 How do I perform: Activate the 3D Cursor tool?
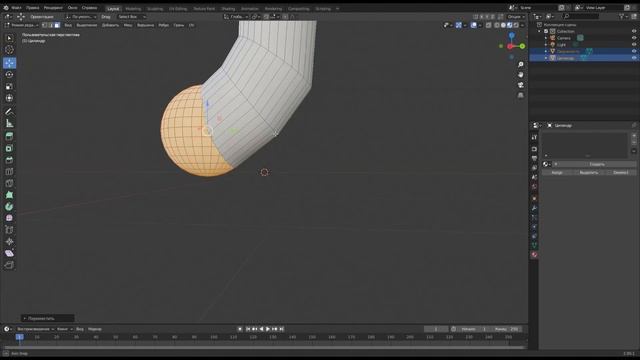(x=9, y=50)
